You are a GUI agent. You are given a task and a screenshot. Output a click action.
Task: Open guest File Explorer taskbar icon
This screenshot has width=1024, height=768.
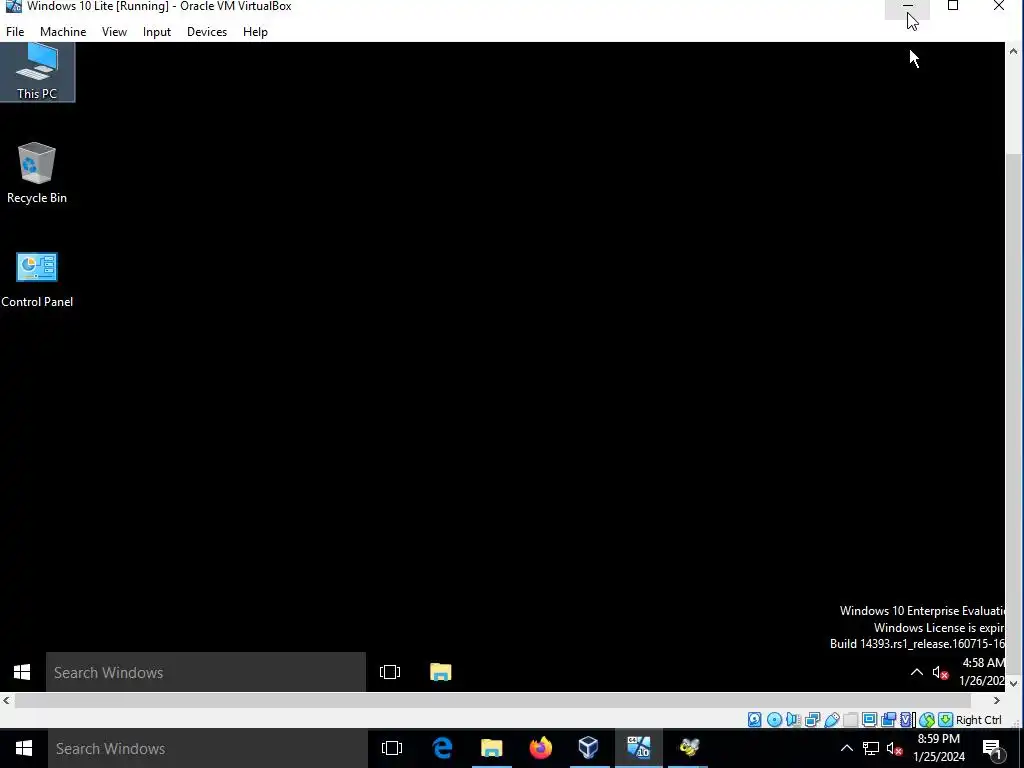point(441,672)
